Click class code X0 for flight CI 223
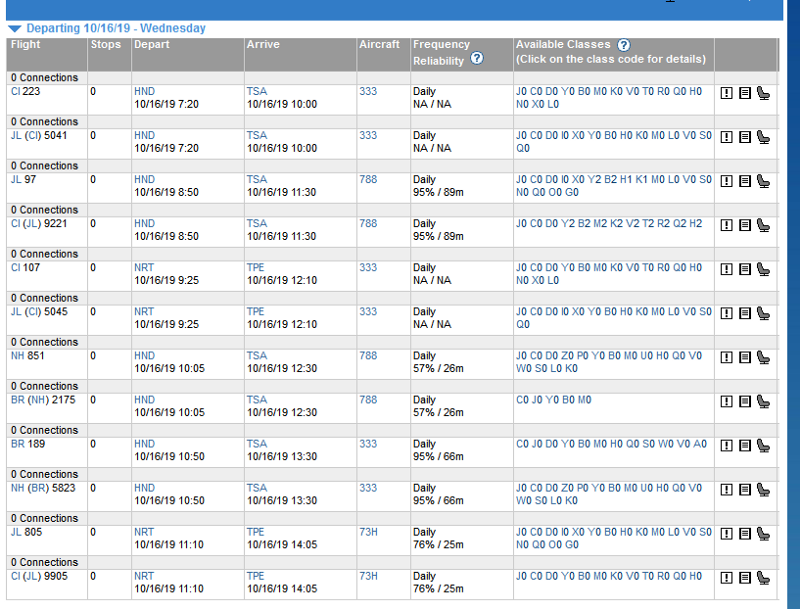This screenshot has height=609, width=800. pos(538,104)
